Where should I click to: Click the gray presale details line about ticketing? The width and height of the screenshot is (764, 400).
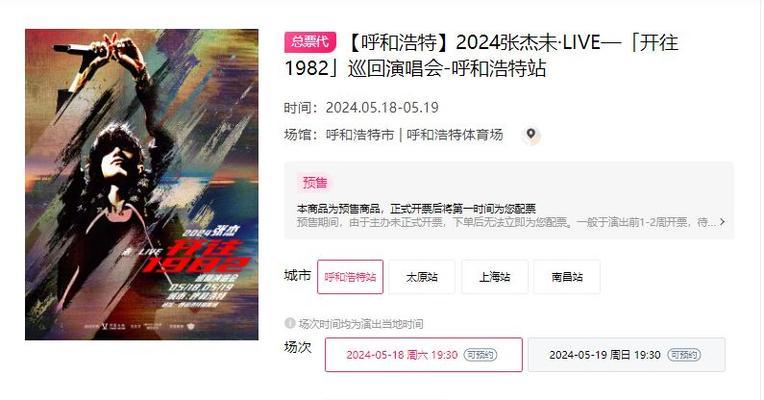click(x=507, y=222)
